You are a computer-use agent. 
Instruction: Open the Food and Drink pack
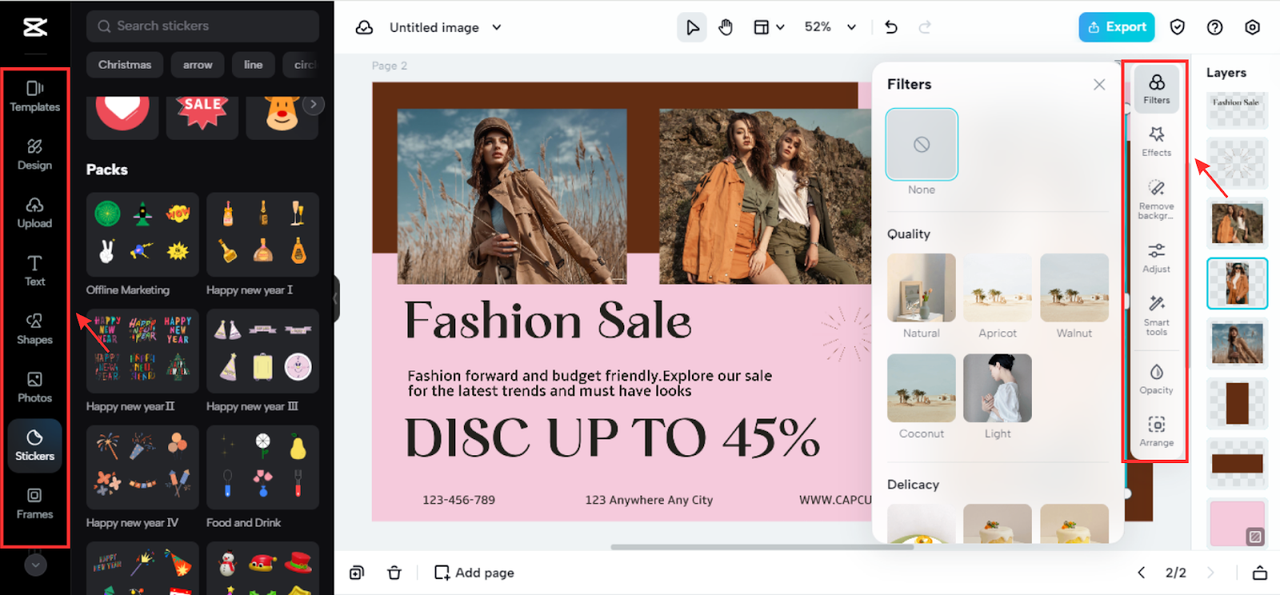(x=263, y=468)
